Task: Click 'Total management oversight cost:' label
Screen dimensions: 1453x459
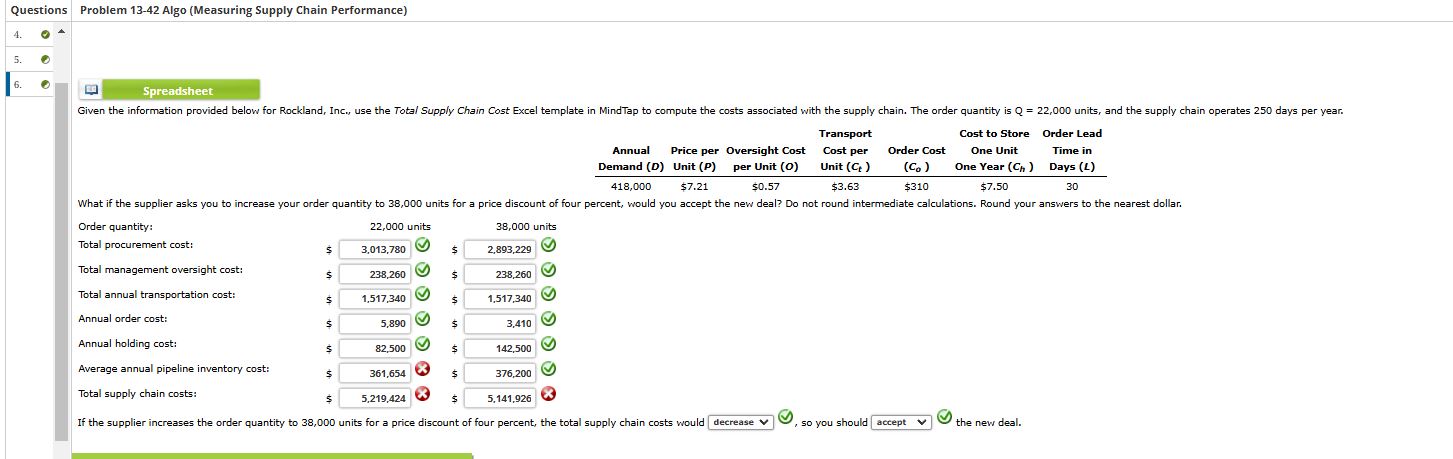Action: click(x=160, y=270)
